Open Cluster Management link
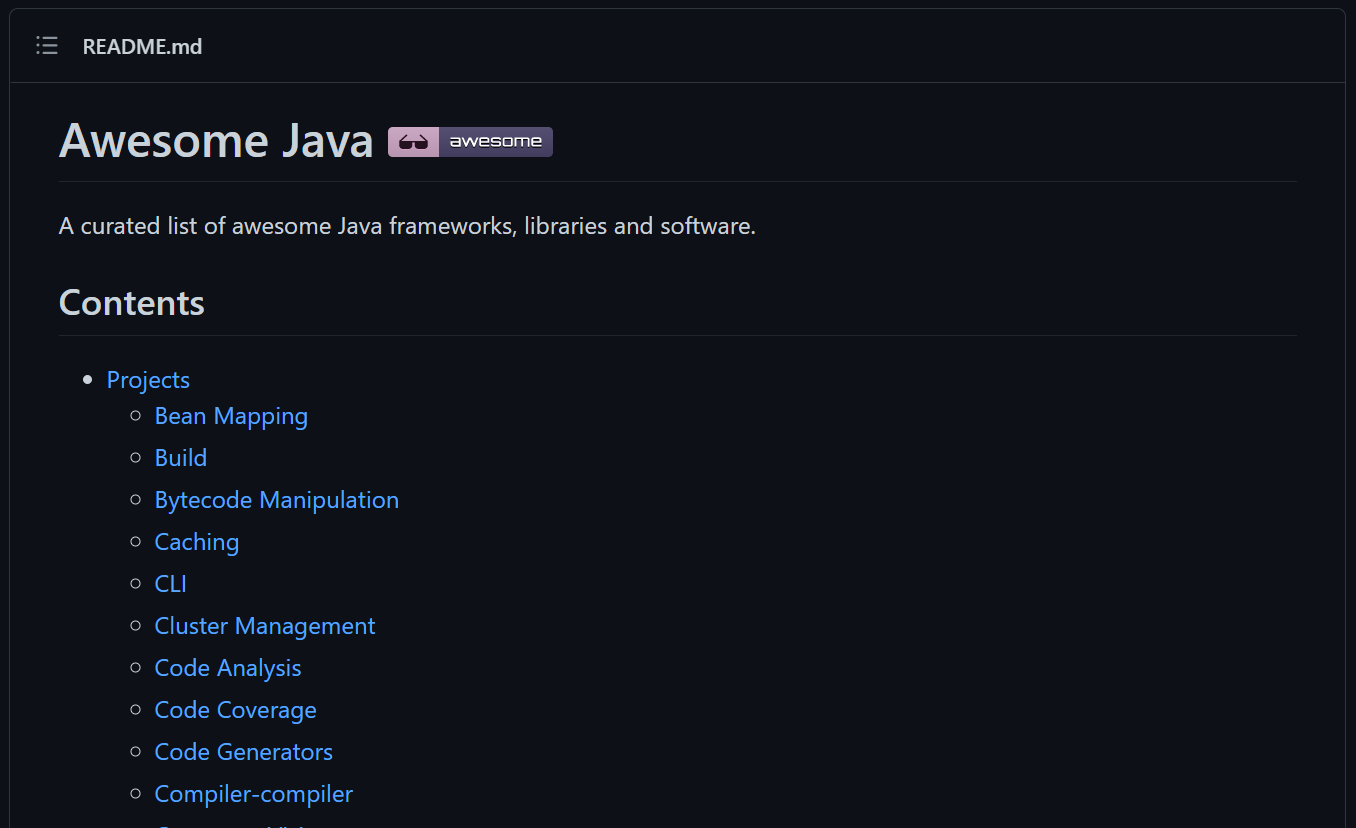The height and width of the screenshot is (828, 1356). point(265,626)
